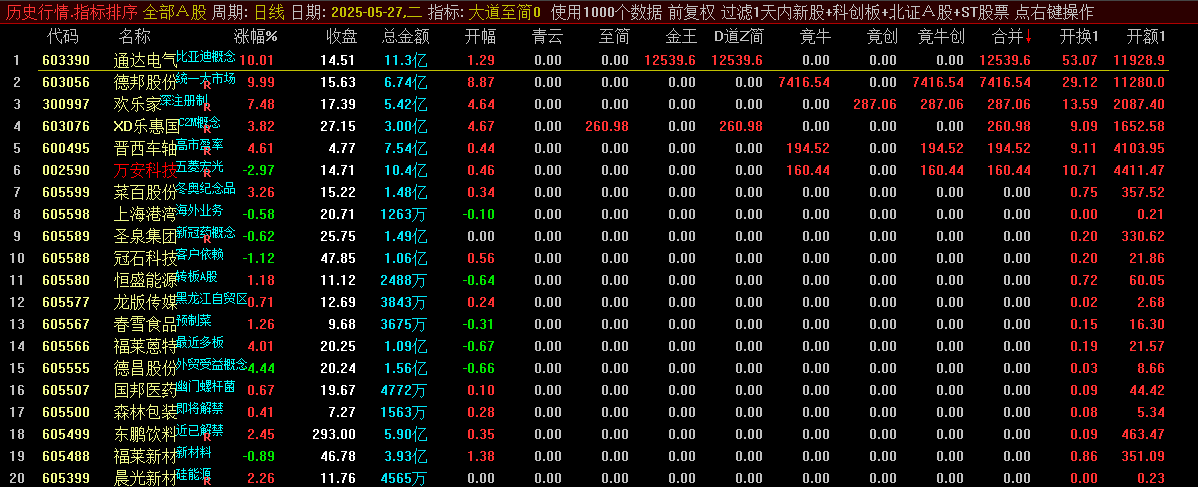Select stock code 605566
This screenshot has height=487, width=1198.
coord(66,346)
